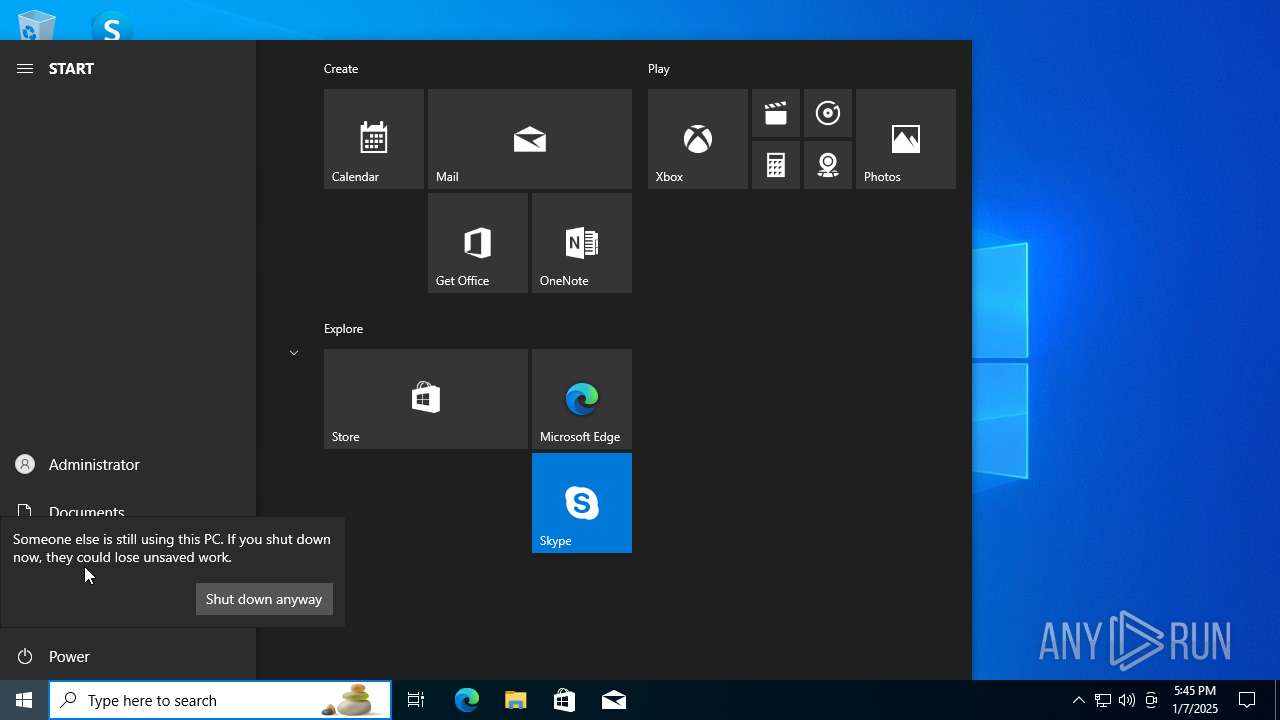Open Microsoft Edge from taskbar

pos(467,700)
